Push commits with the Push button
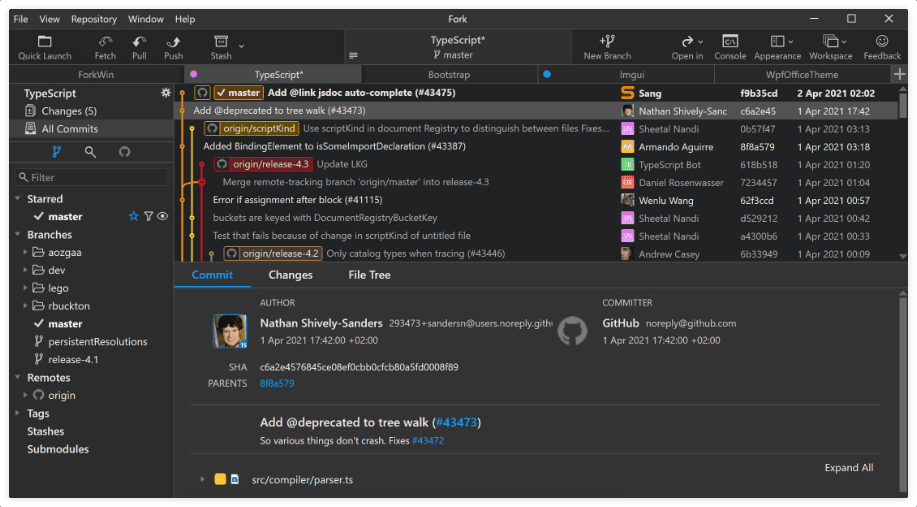917x507 pixels. (x=173, y=47)
